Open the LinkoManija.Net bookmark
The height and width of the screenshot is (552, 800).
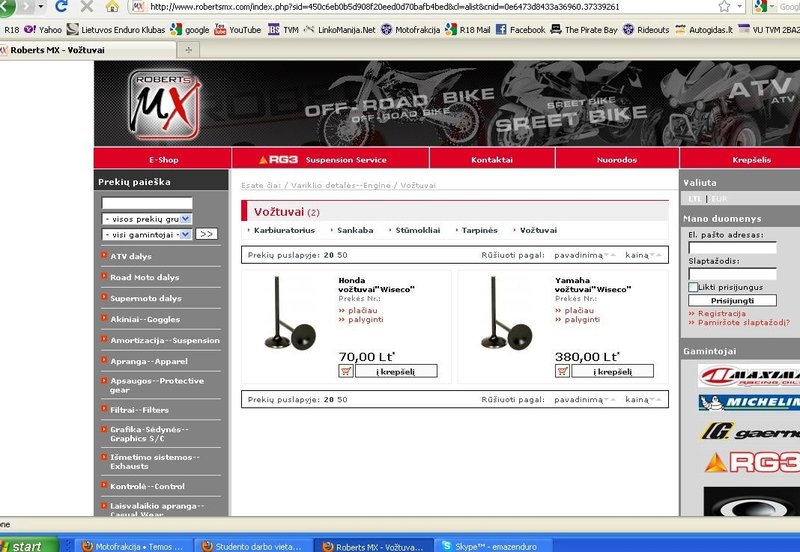pyautogui.click(x=339, y=30)
